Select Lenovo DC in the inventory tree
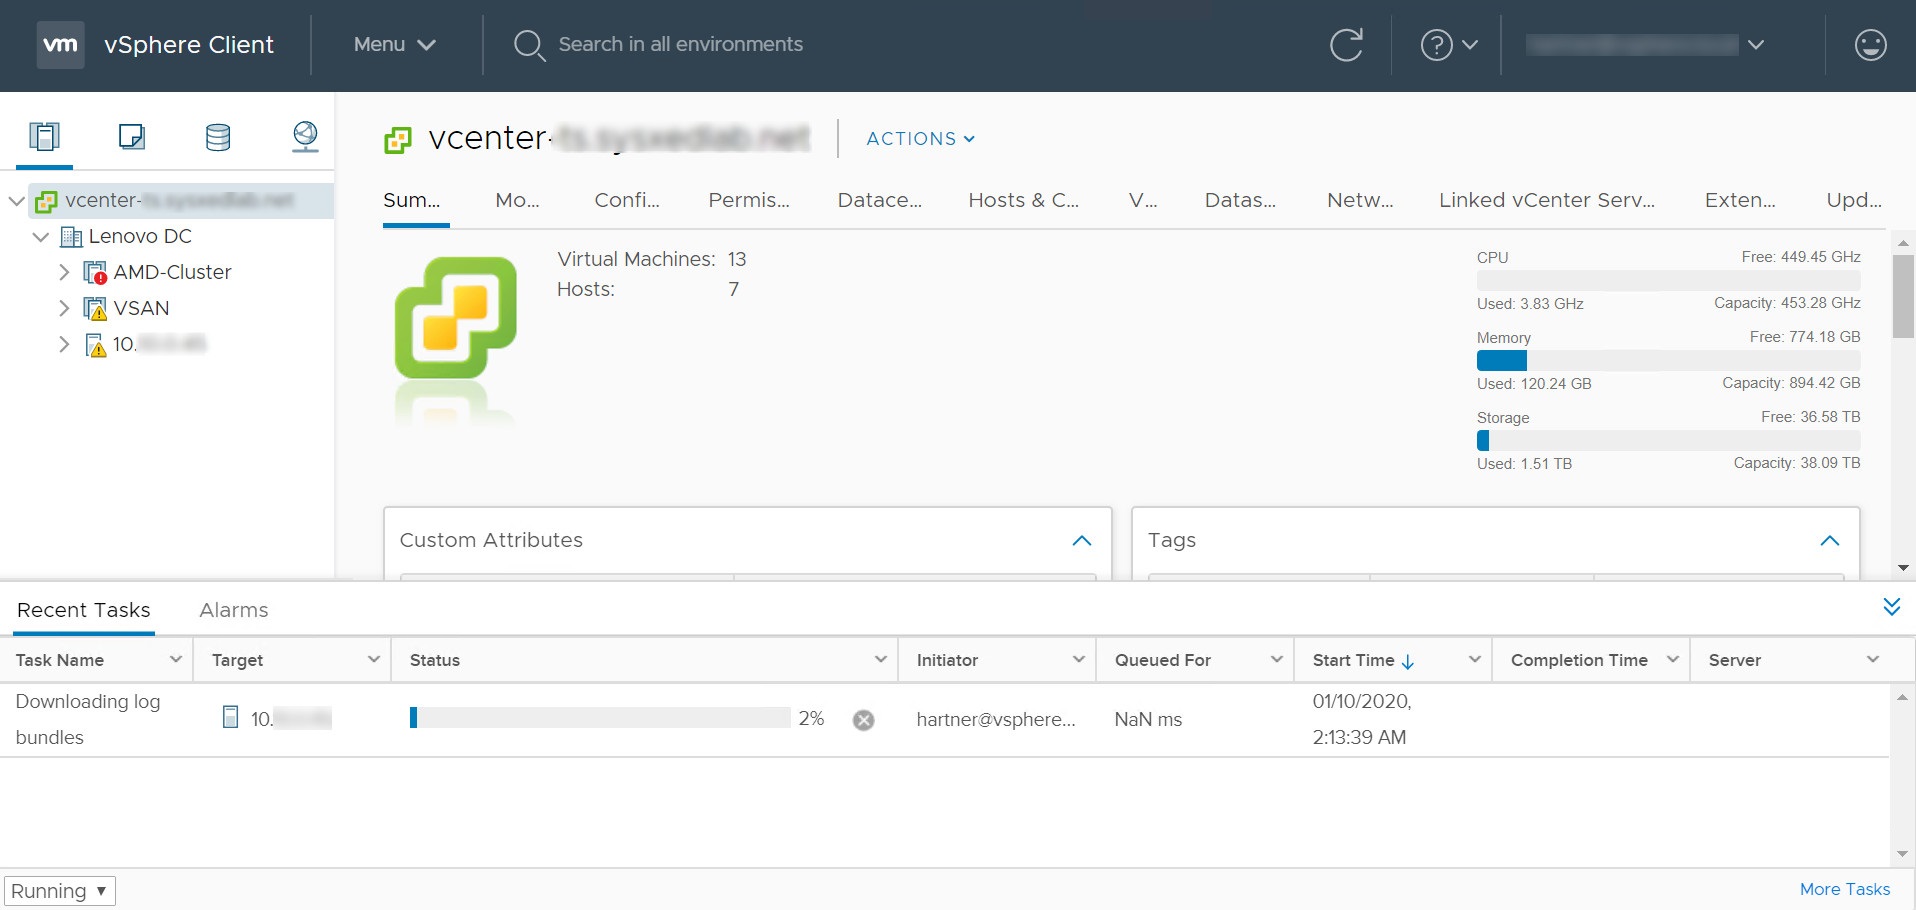The image size is (1916, 910). [x=140, y=236]
